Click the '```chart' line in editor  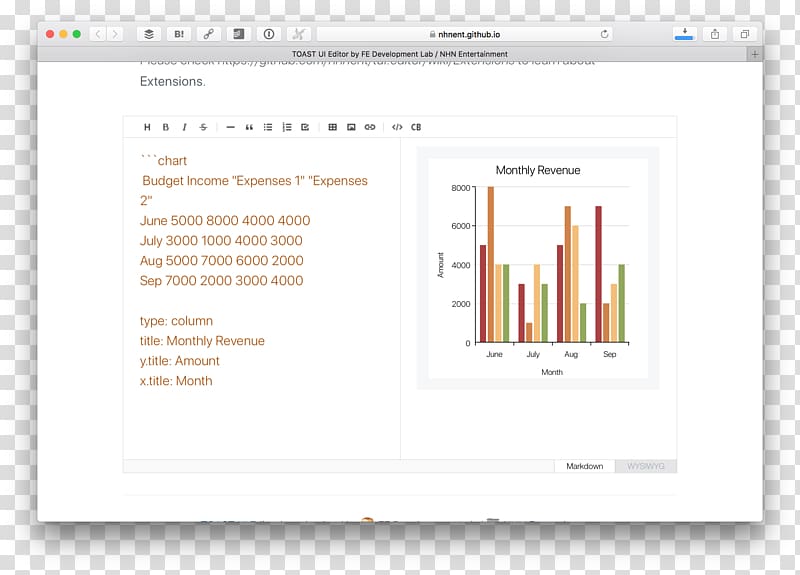point(164,161)
